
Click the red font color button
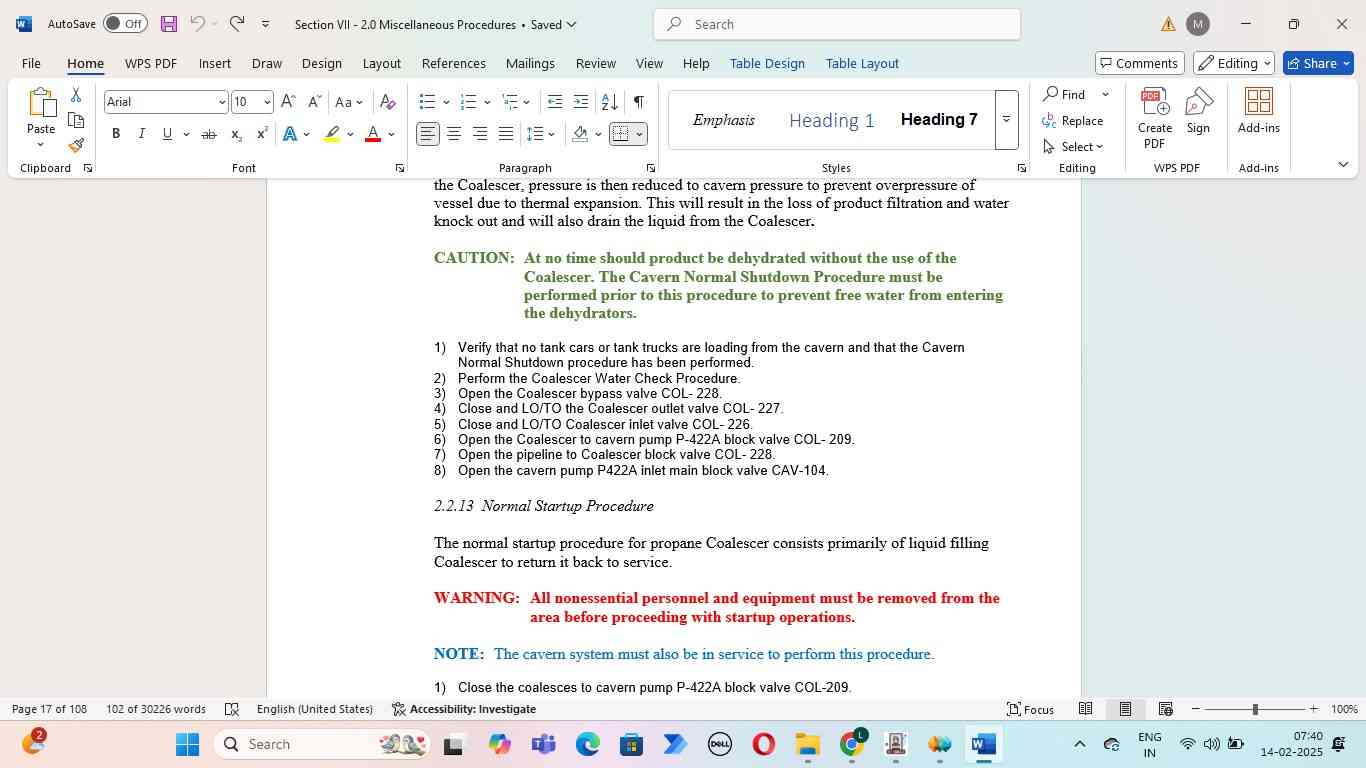pos(373,134)
